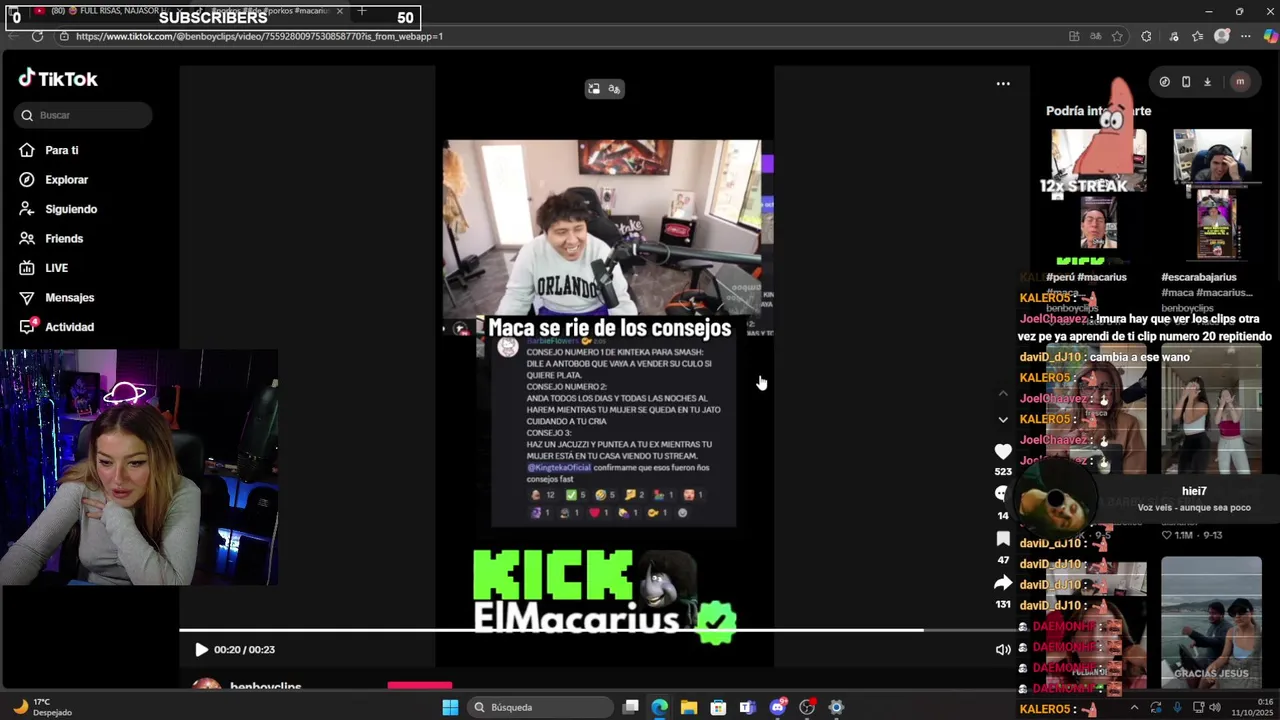Open the Windows Start menu
This screenshot has height=720, width=1280.
pos(450,708)
